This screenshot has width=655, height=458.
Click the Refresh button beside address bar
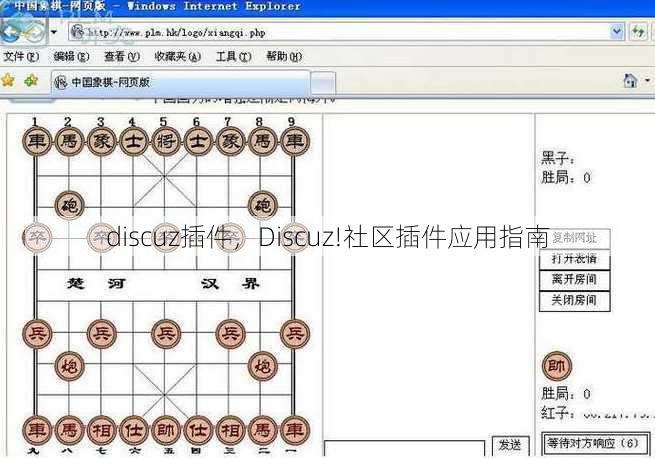point(638,32)
